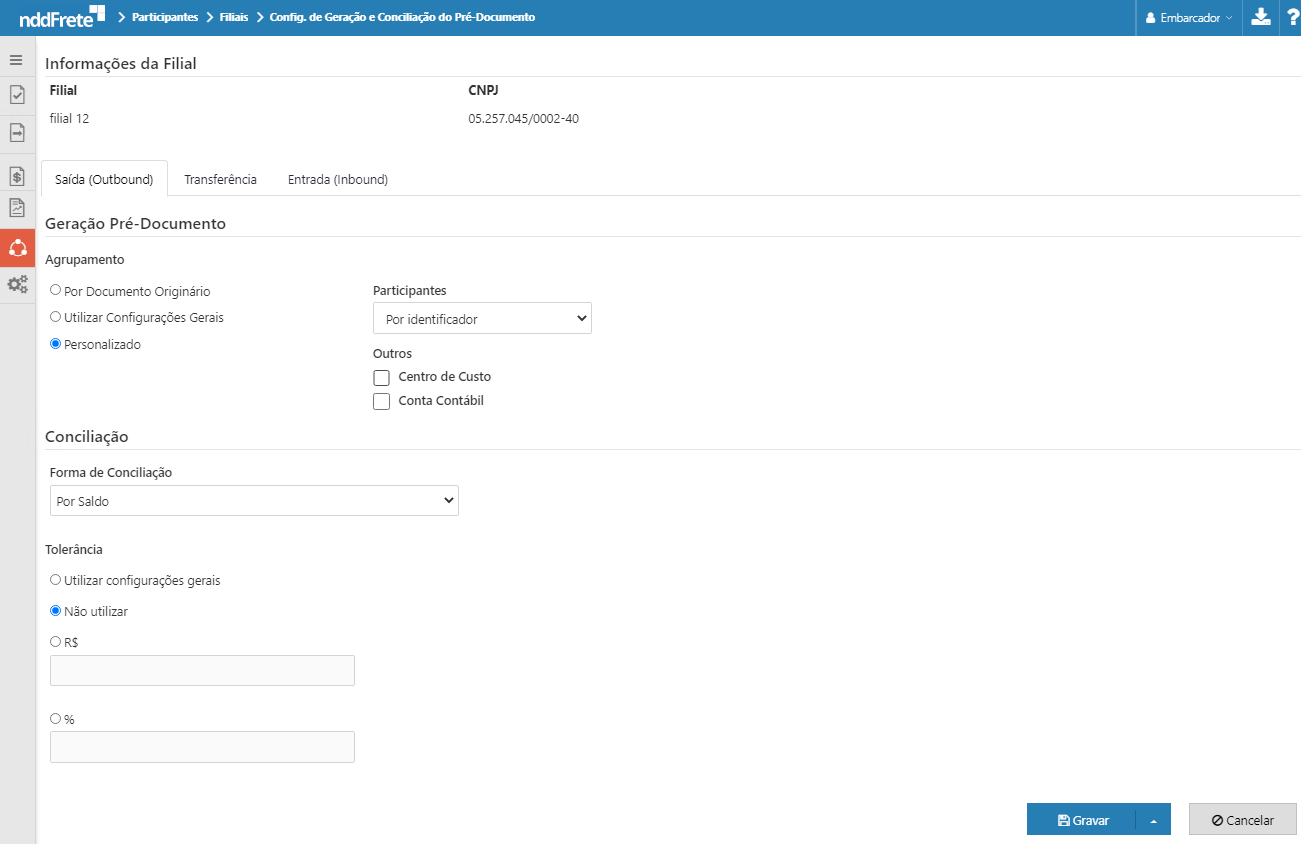Open the gears settings sidebar icon
Screen dimensions: 1306x847
17,284
